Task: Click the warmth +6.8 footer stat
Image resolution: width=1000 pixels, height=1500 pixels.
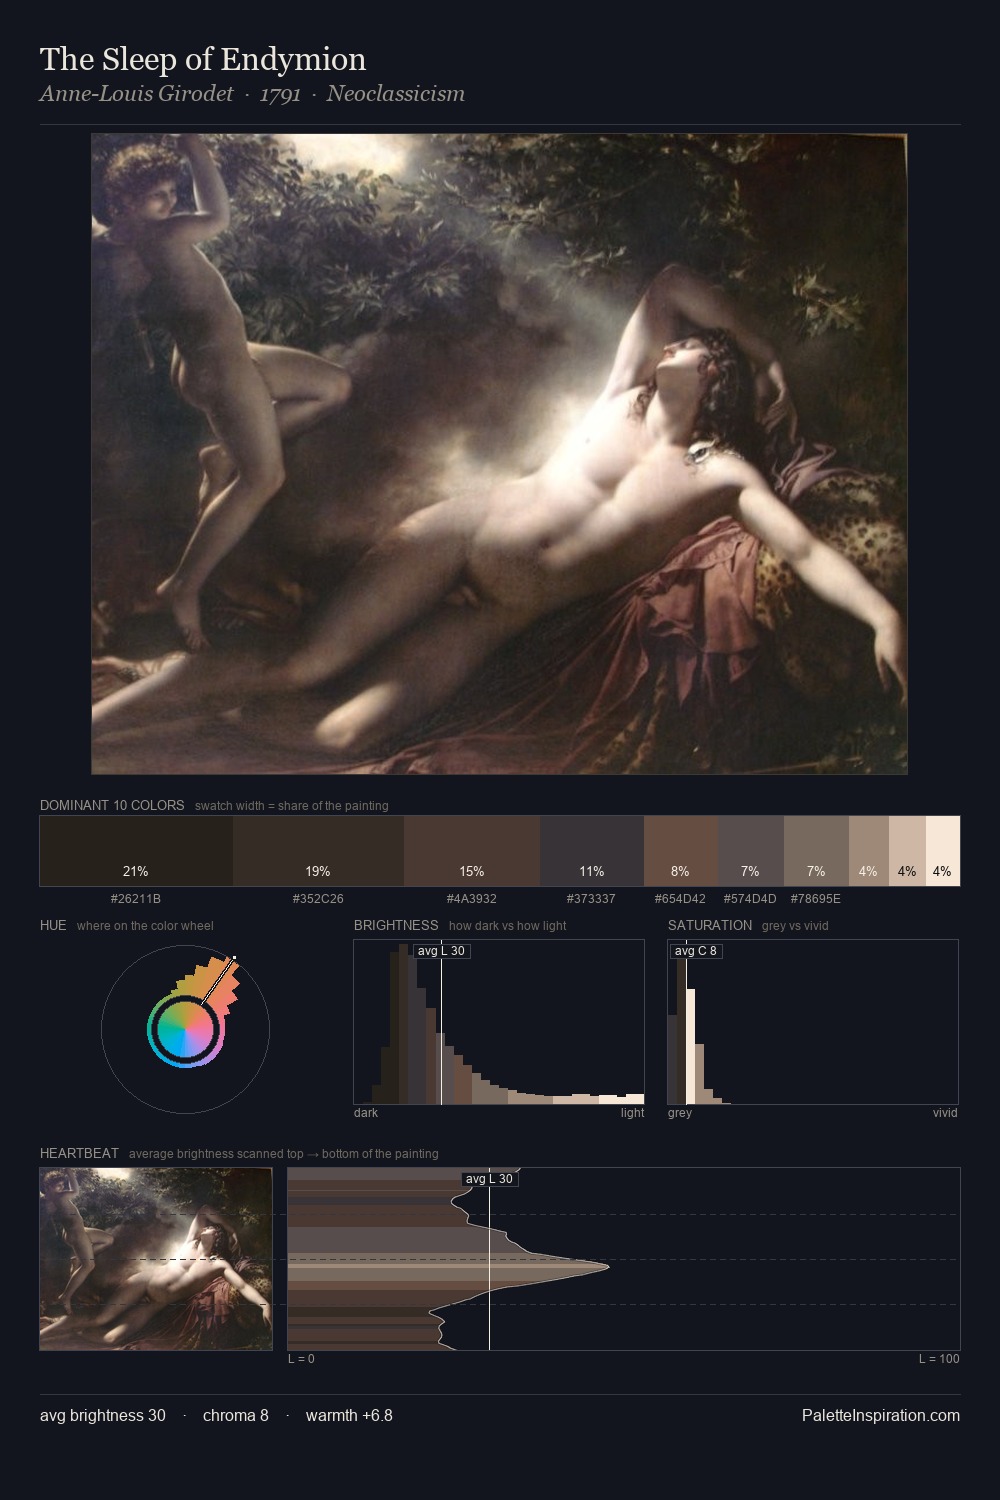Action: click(349, 1416)
